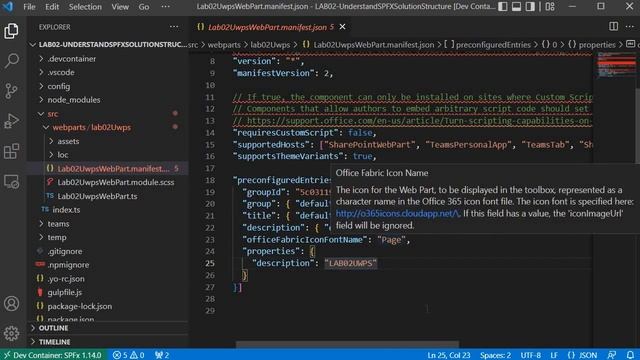Open the Go menu

click(x=144, y=7)
